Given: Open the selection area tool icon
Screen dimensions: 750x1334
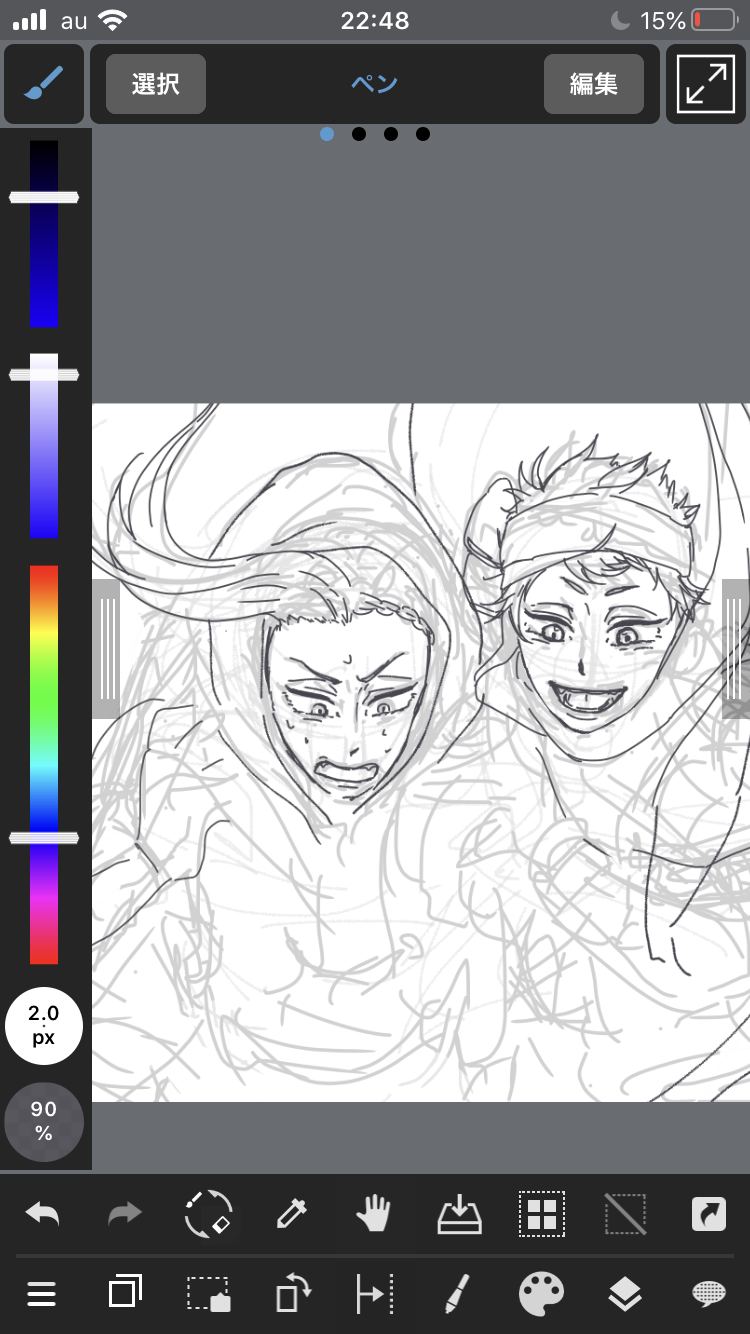Looking at the screenshot, I should [x=209, y=1294].
